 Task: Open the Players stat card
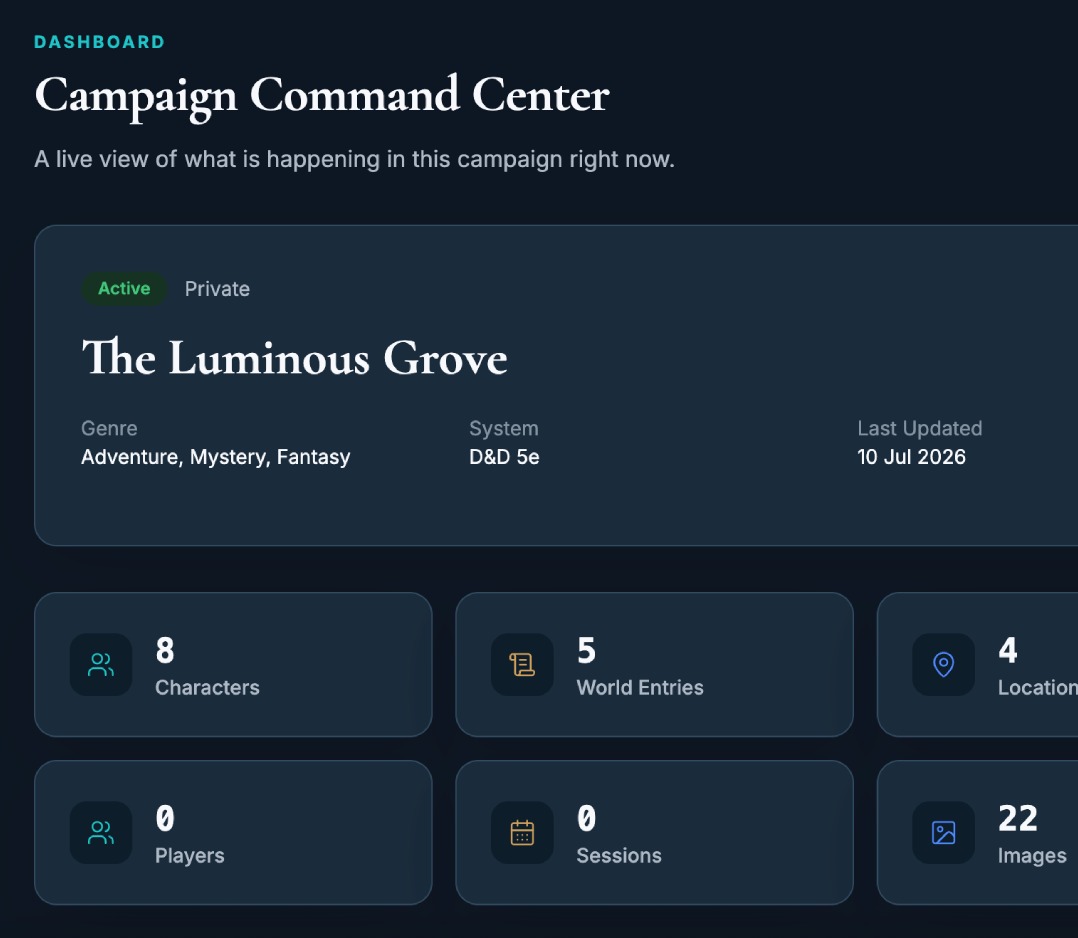coord(233,833)
